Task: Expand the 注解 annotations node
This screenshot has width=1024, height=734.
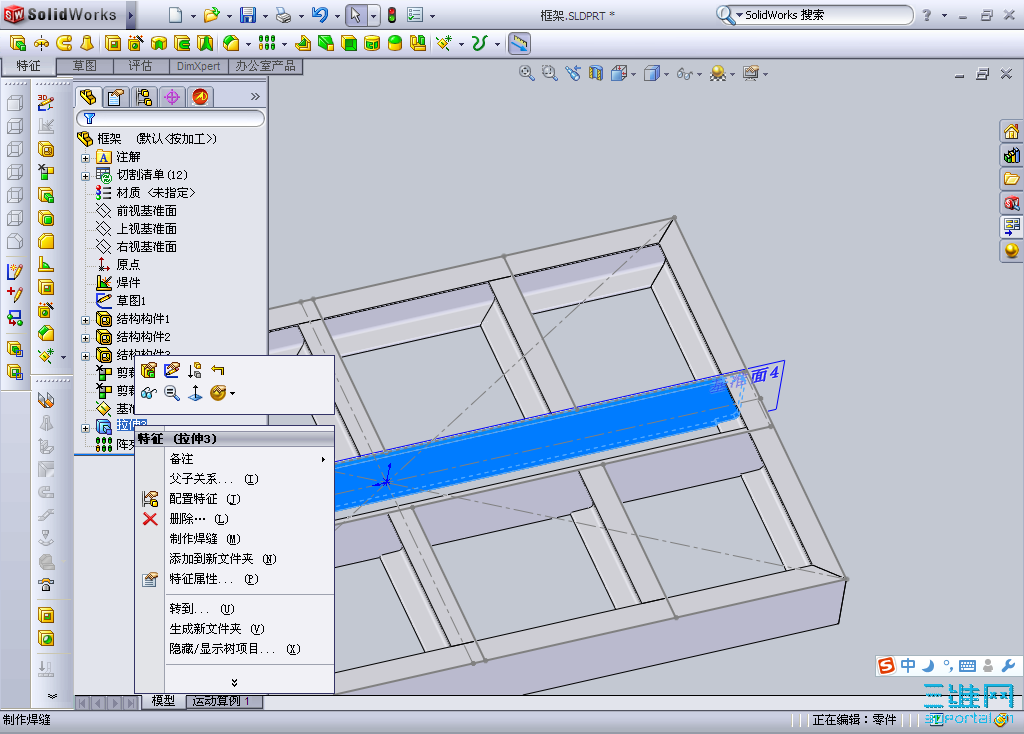Action: pyautogui.click(x=86, y=158)
